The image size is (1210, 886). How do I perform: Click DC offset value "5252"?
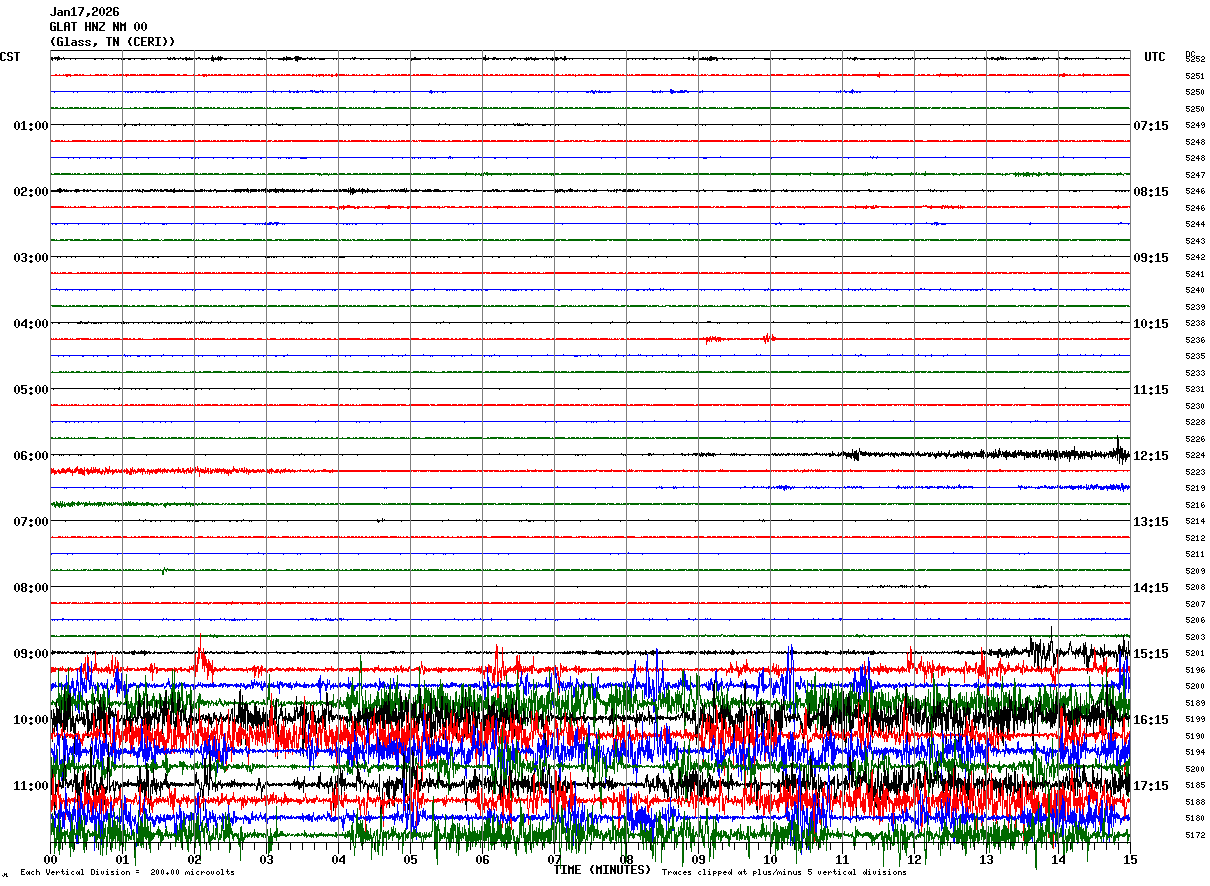pos(1195,60)
